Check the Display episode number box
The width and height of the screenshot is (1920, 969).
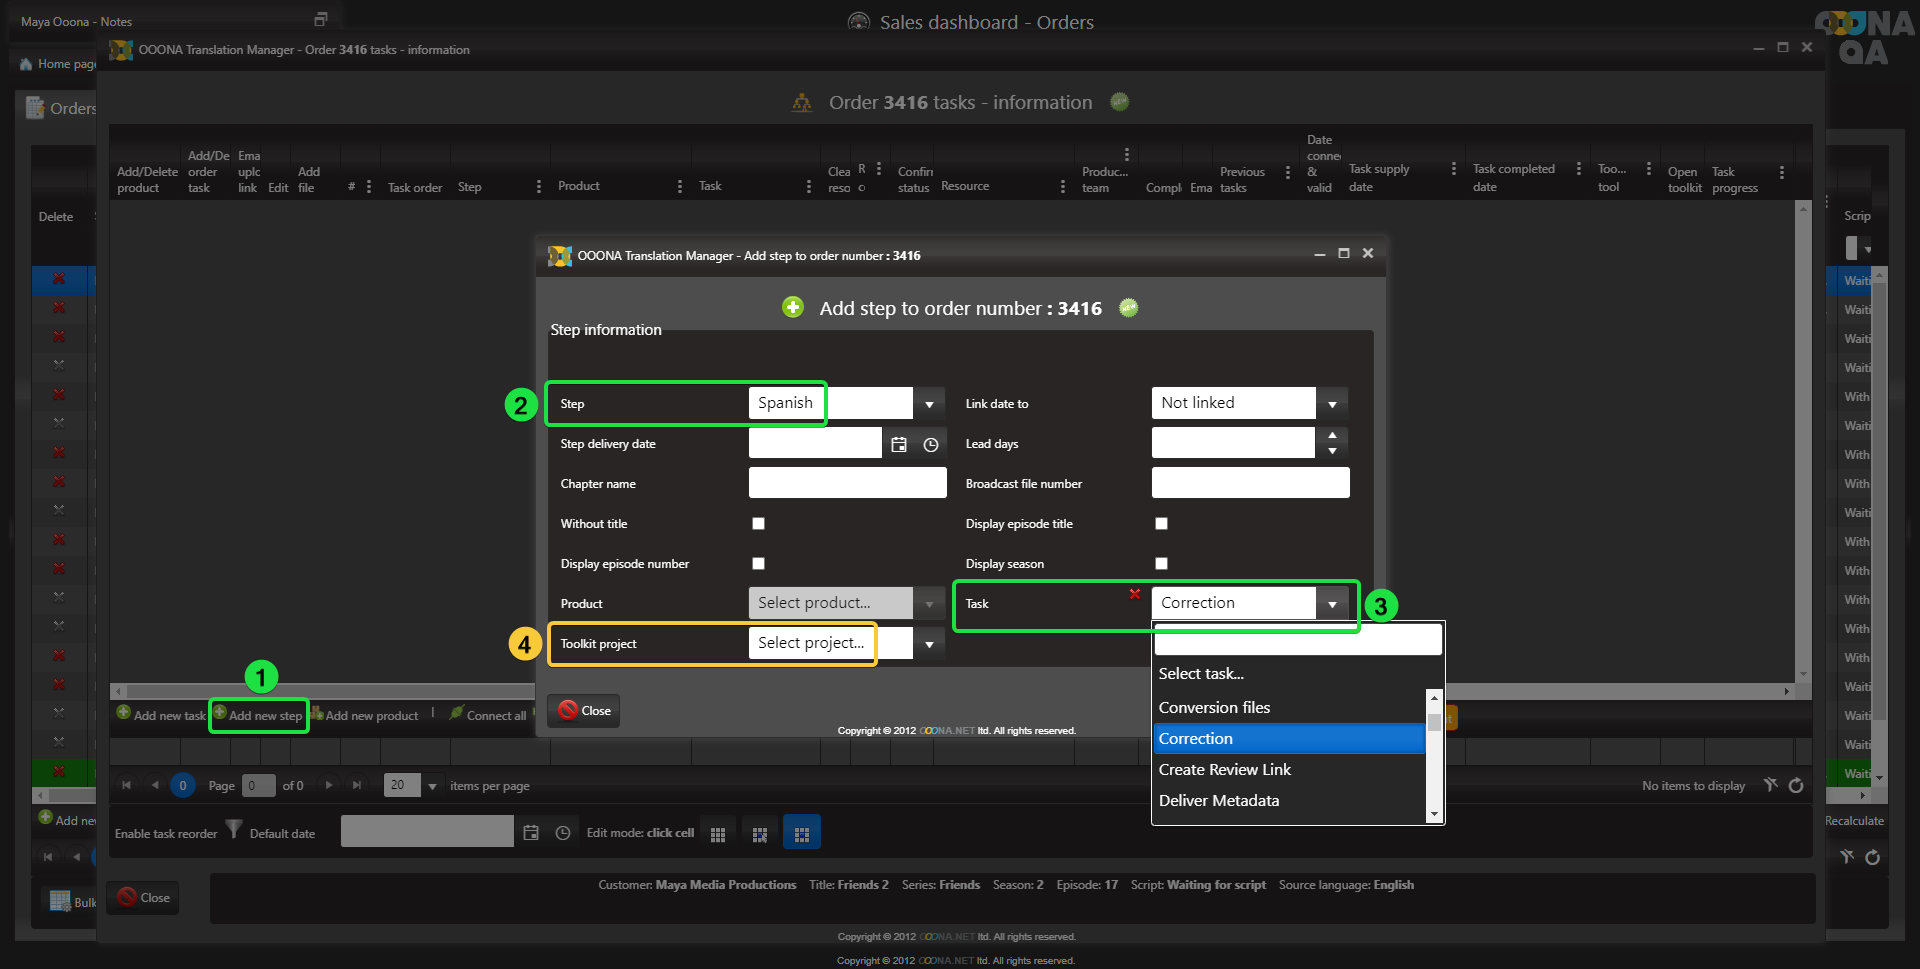coord(758,563)
